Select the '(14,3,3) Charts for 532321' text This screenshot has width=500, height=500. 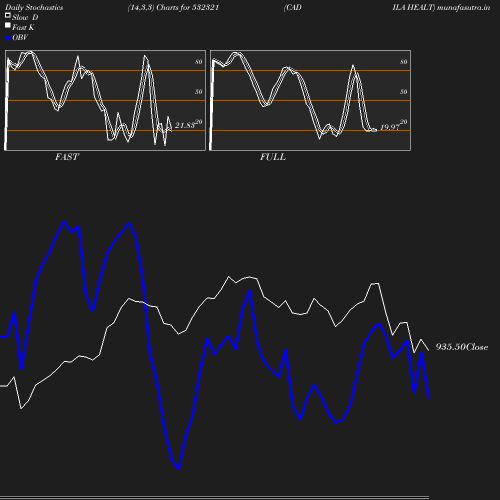pyautogui.click(x=173, y=7)
